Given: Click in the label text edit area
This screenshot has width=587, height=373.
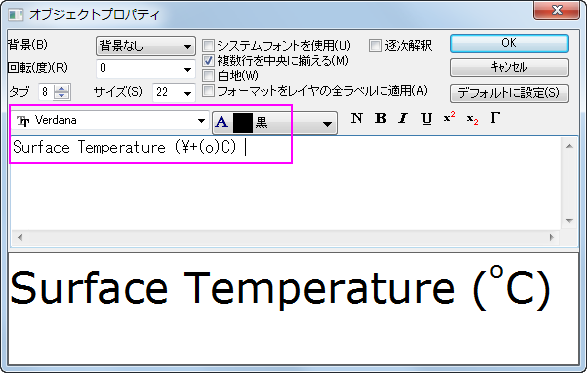Looking at the screenshot, I should click(286, 183).
